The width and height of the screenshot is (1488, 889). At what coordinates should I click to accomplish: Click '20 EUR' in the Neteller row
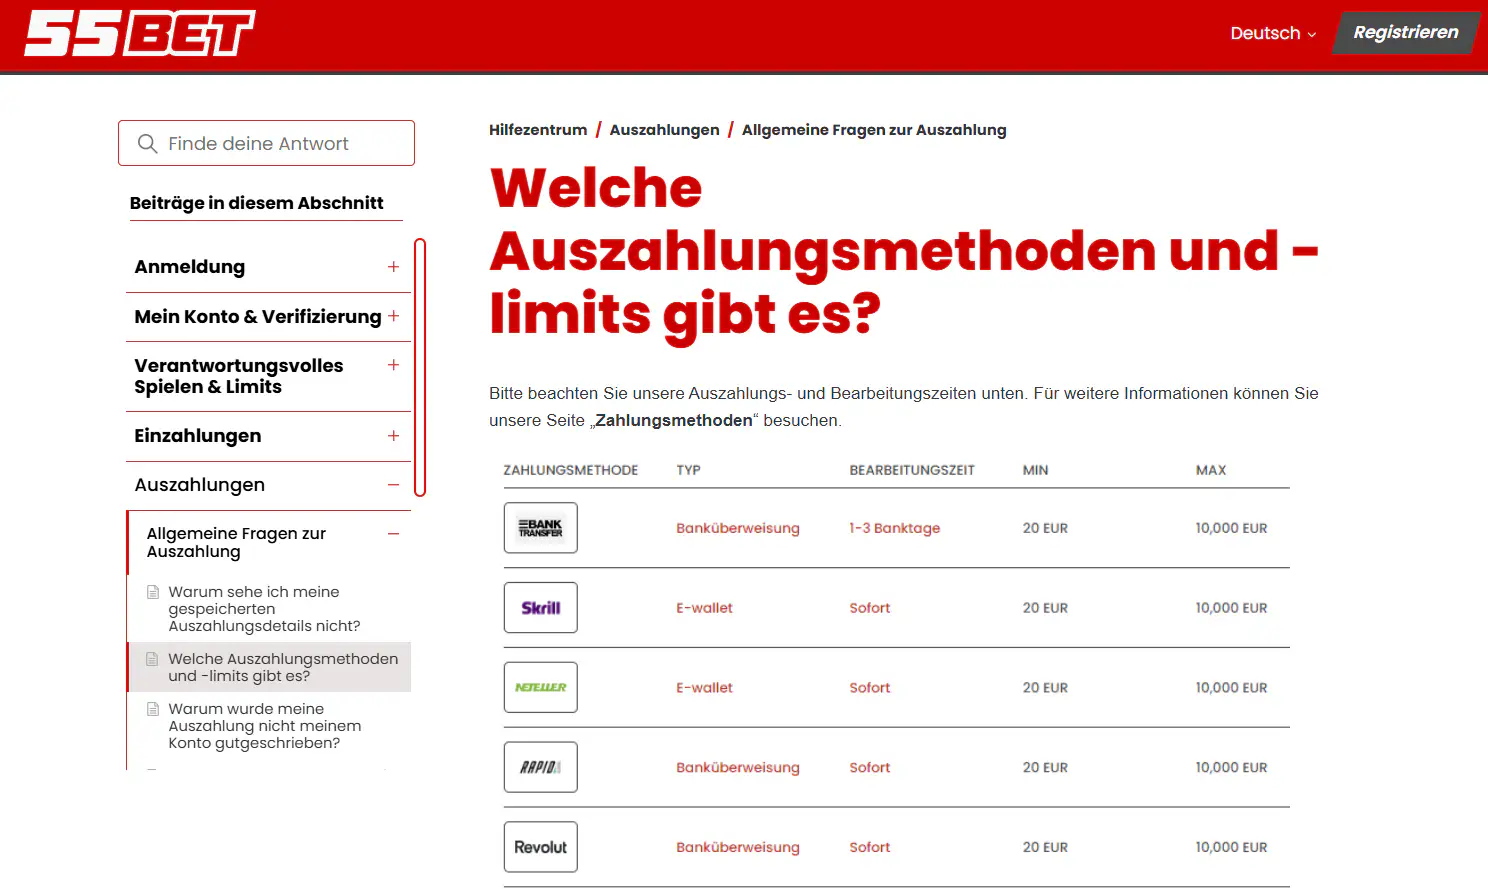pos(1045,688)
